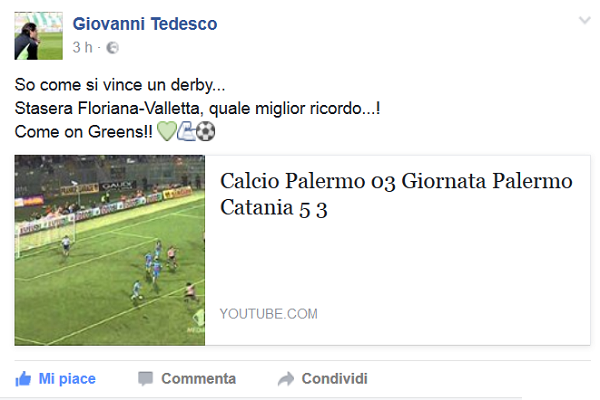Click the green heart emoji in the post
Image resolution: width=600 pixels, height=400 pixels.
[x=167, y=131]
